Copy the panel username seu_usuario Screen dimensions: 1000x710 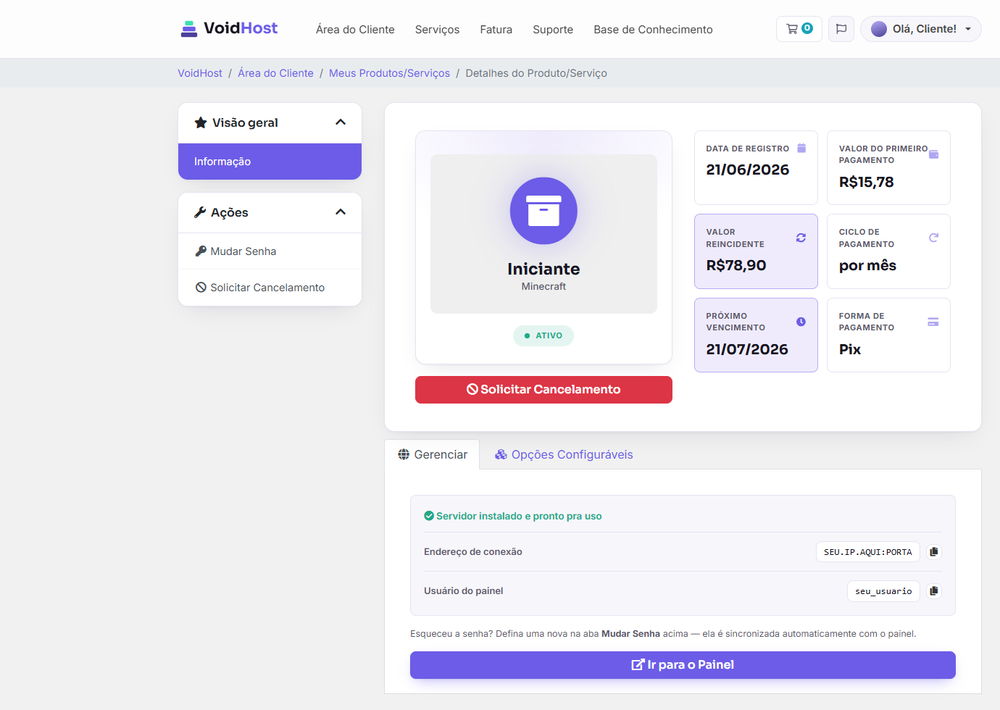point(934,591)
